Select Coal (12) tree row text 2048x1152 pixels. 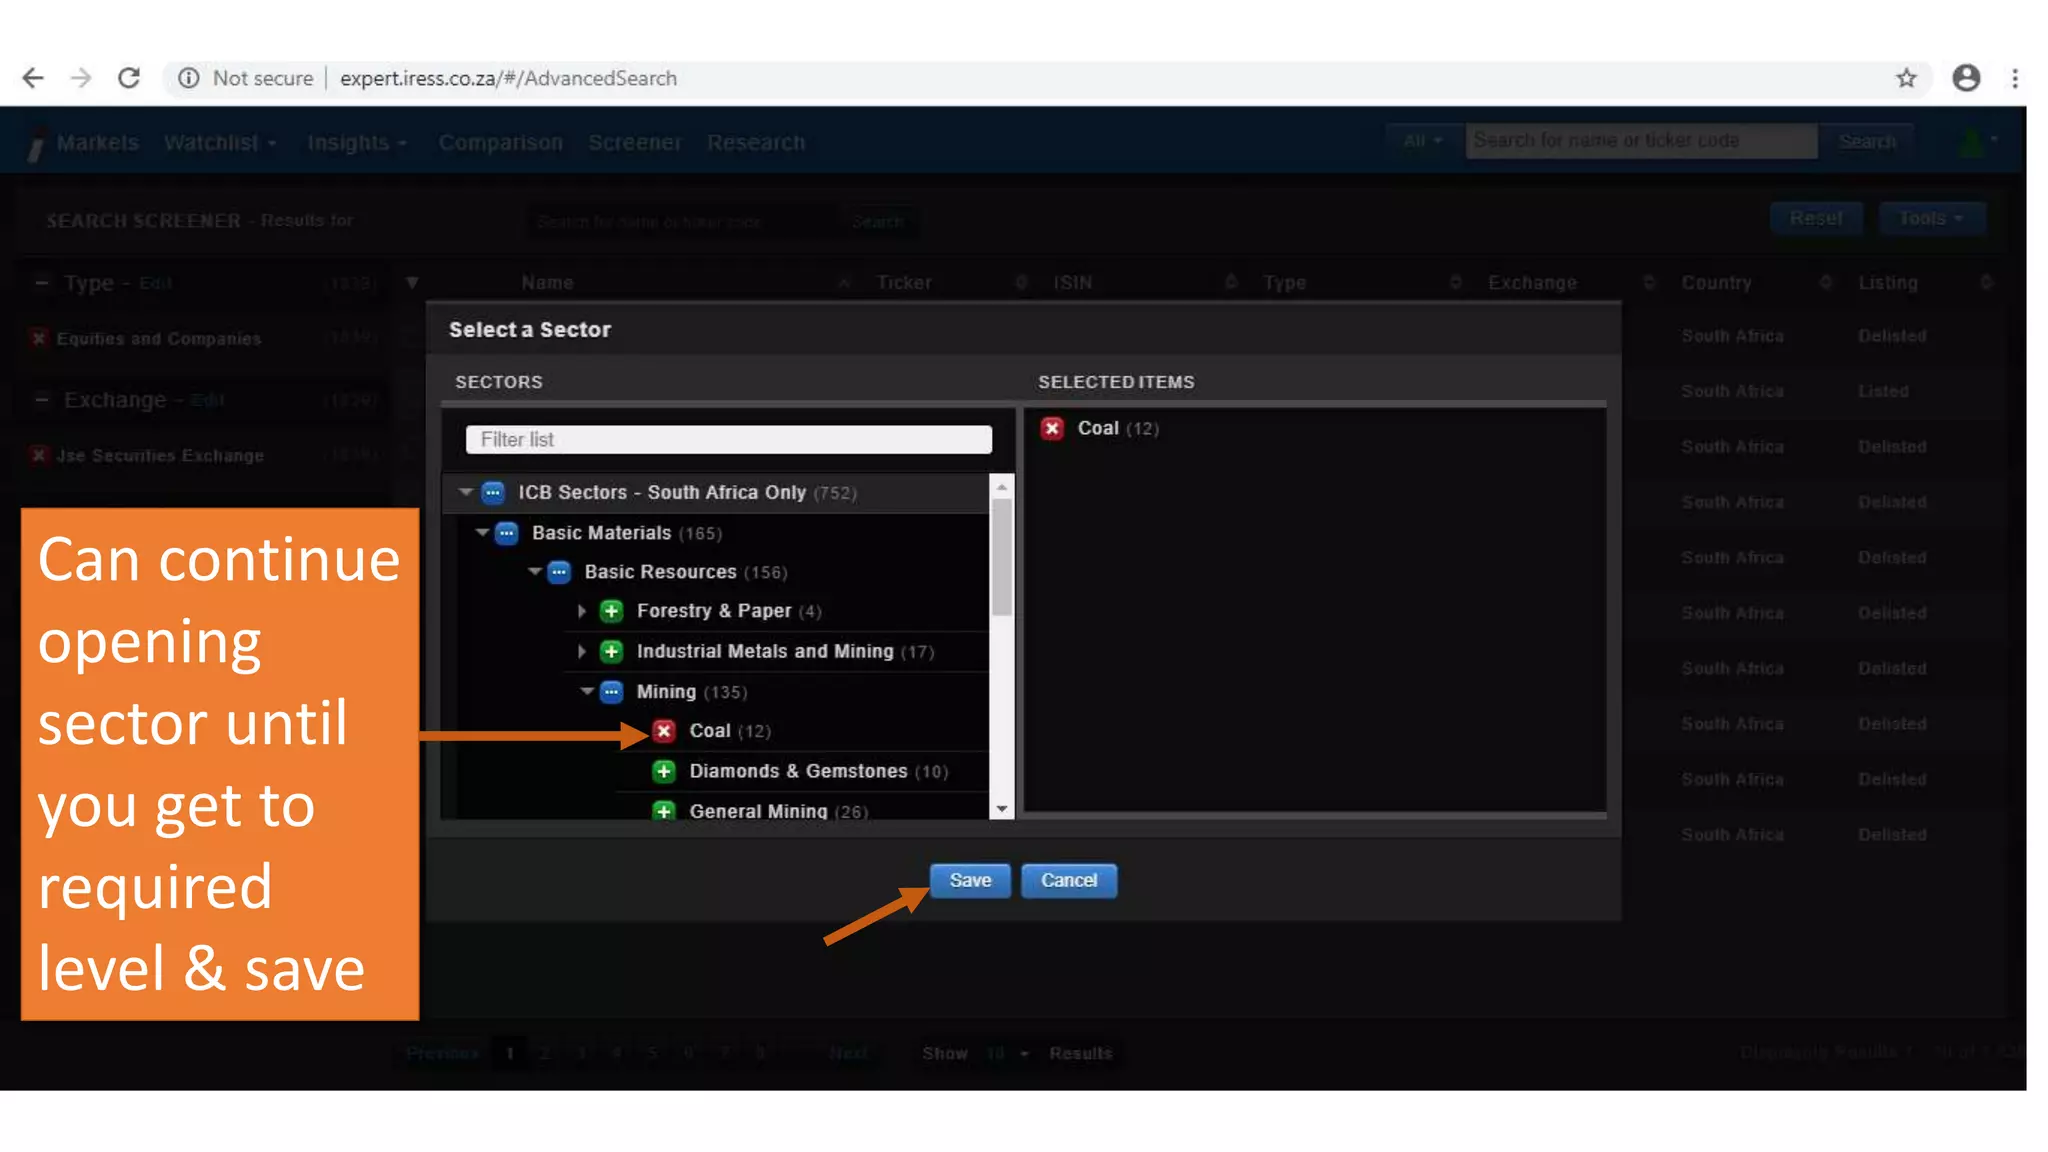pyautogui.click(x=730, y=731)
